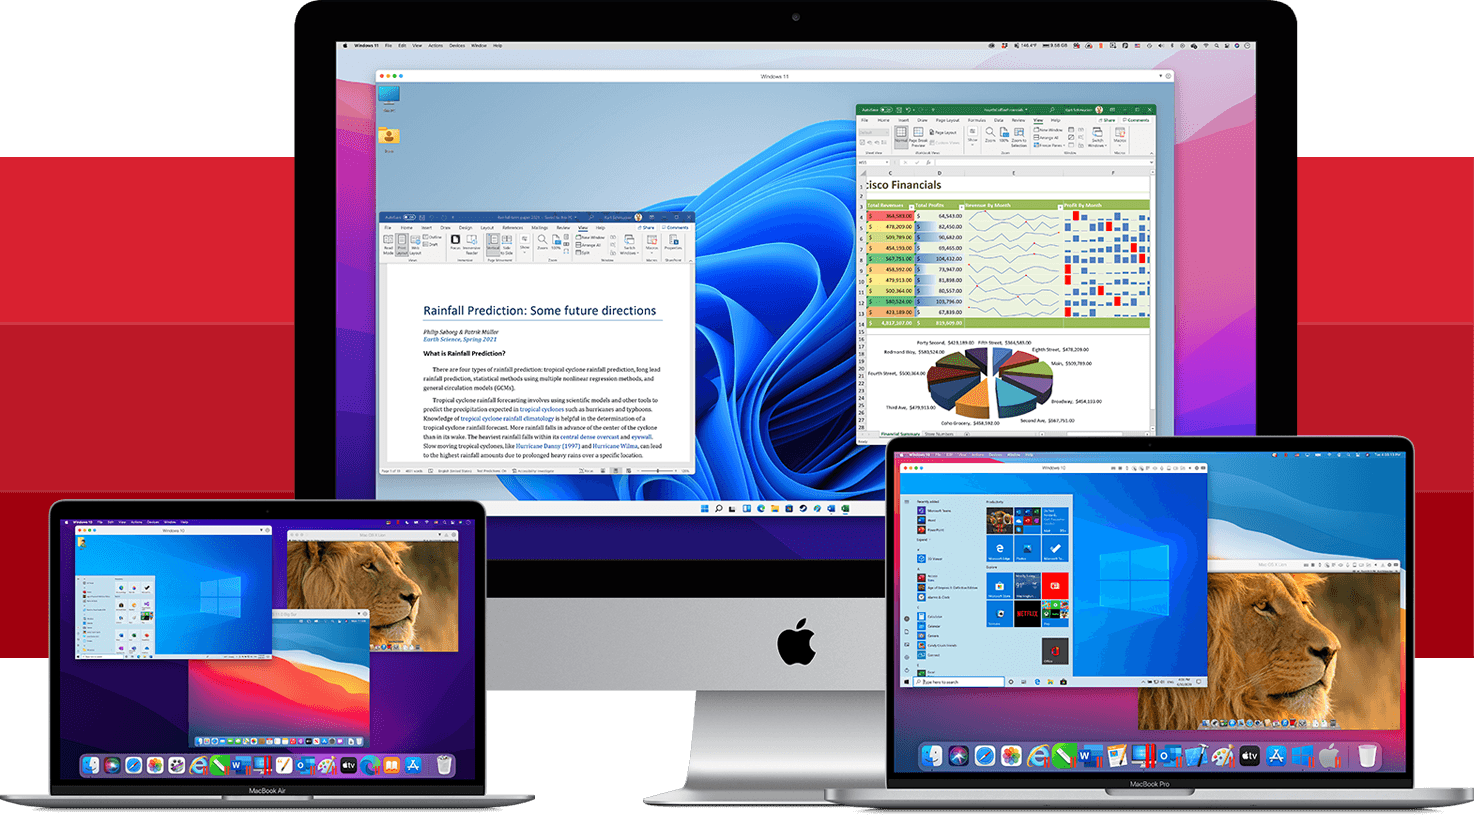Select Print Layout view in Word ribbon
1474x816 pixels.
pos(402,245)
